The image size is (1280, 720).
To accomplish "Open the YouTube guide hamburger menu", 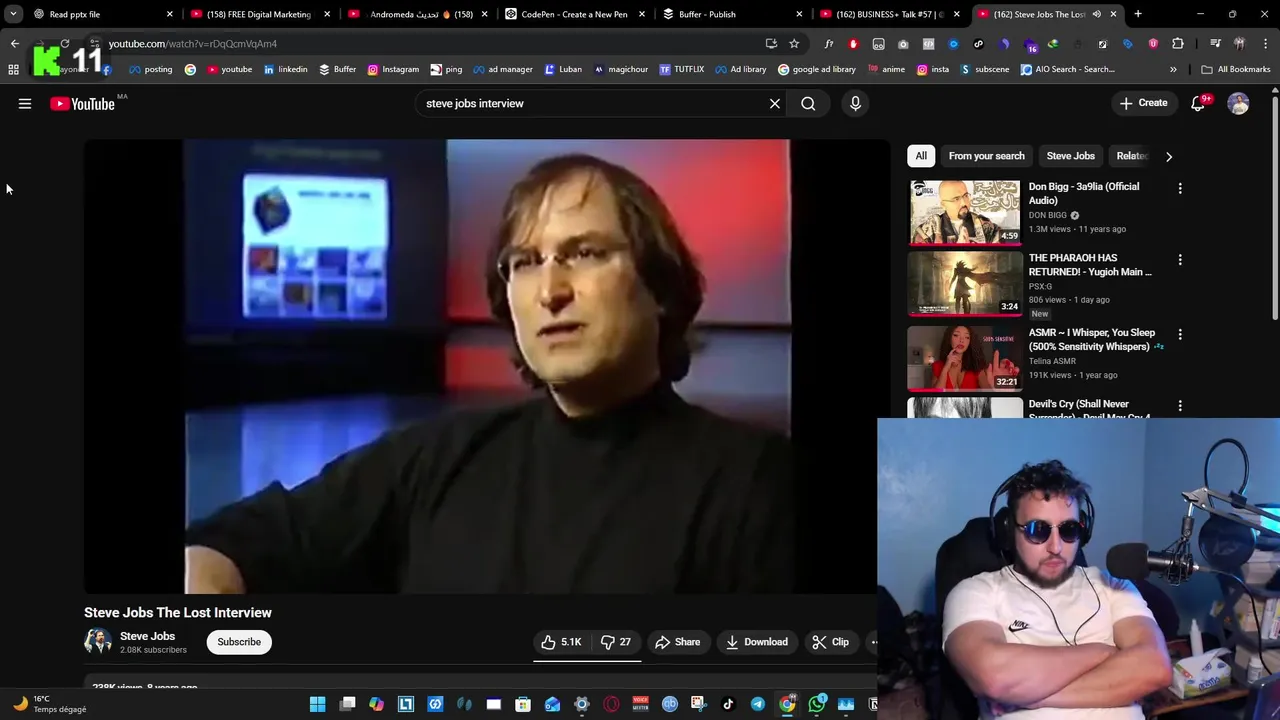I will pos(25,103).
